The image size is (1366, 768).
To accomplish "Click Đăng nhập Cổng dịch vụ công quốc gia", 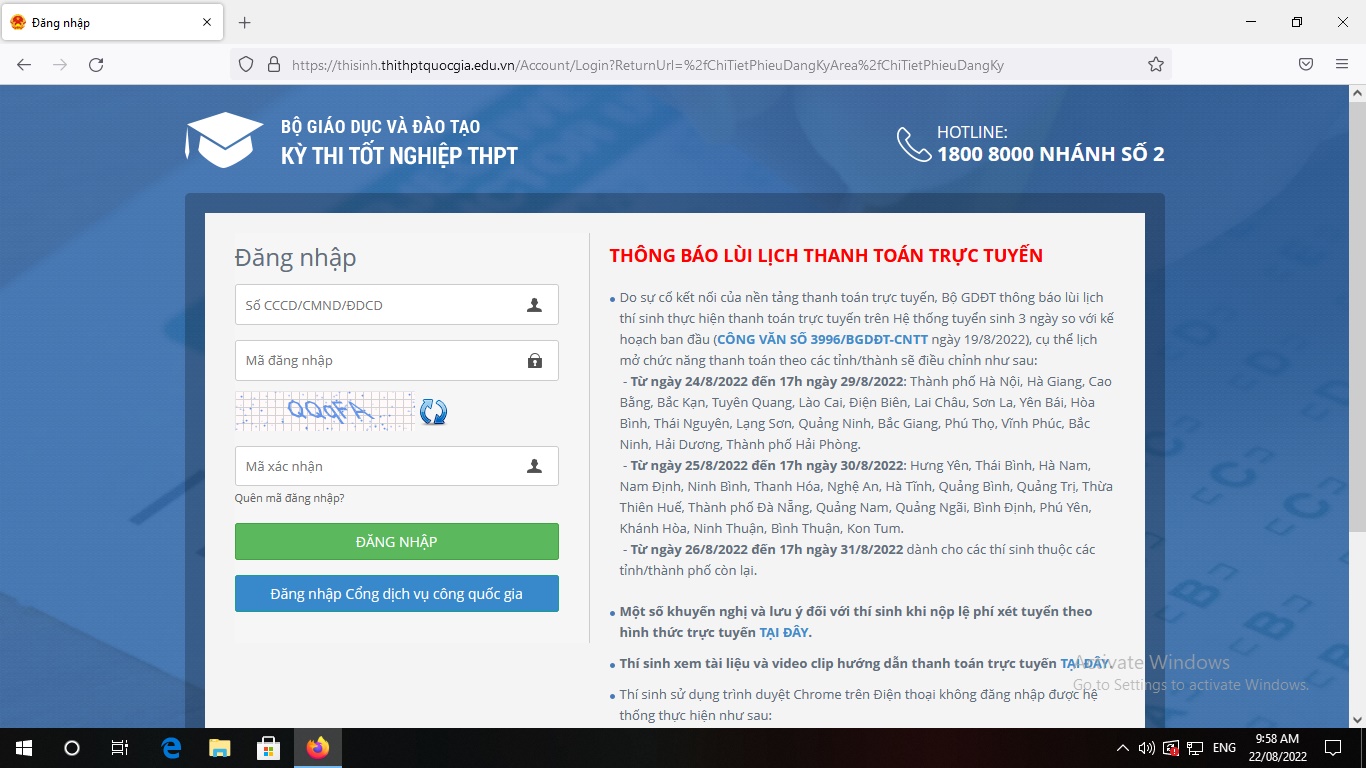I will [x=396, y=594].
